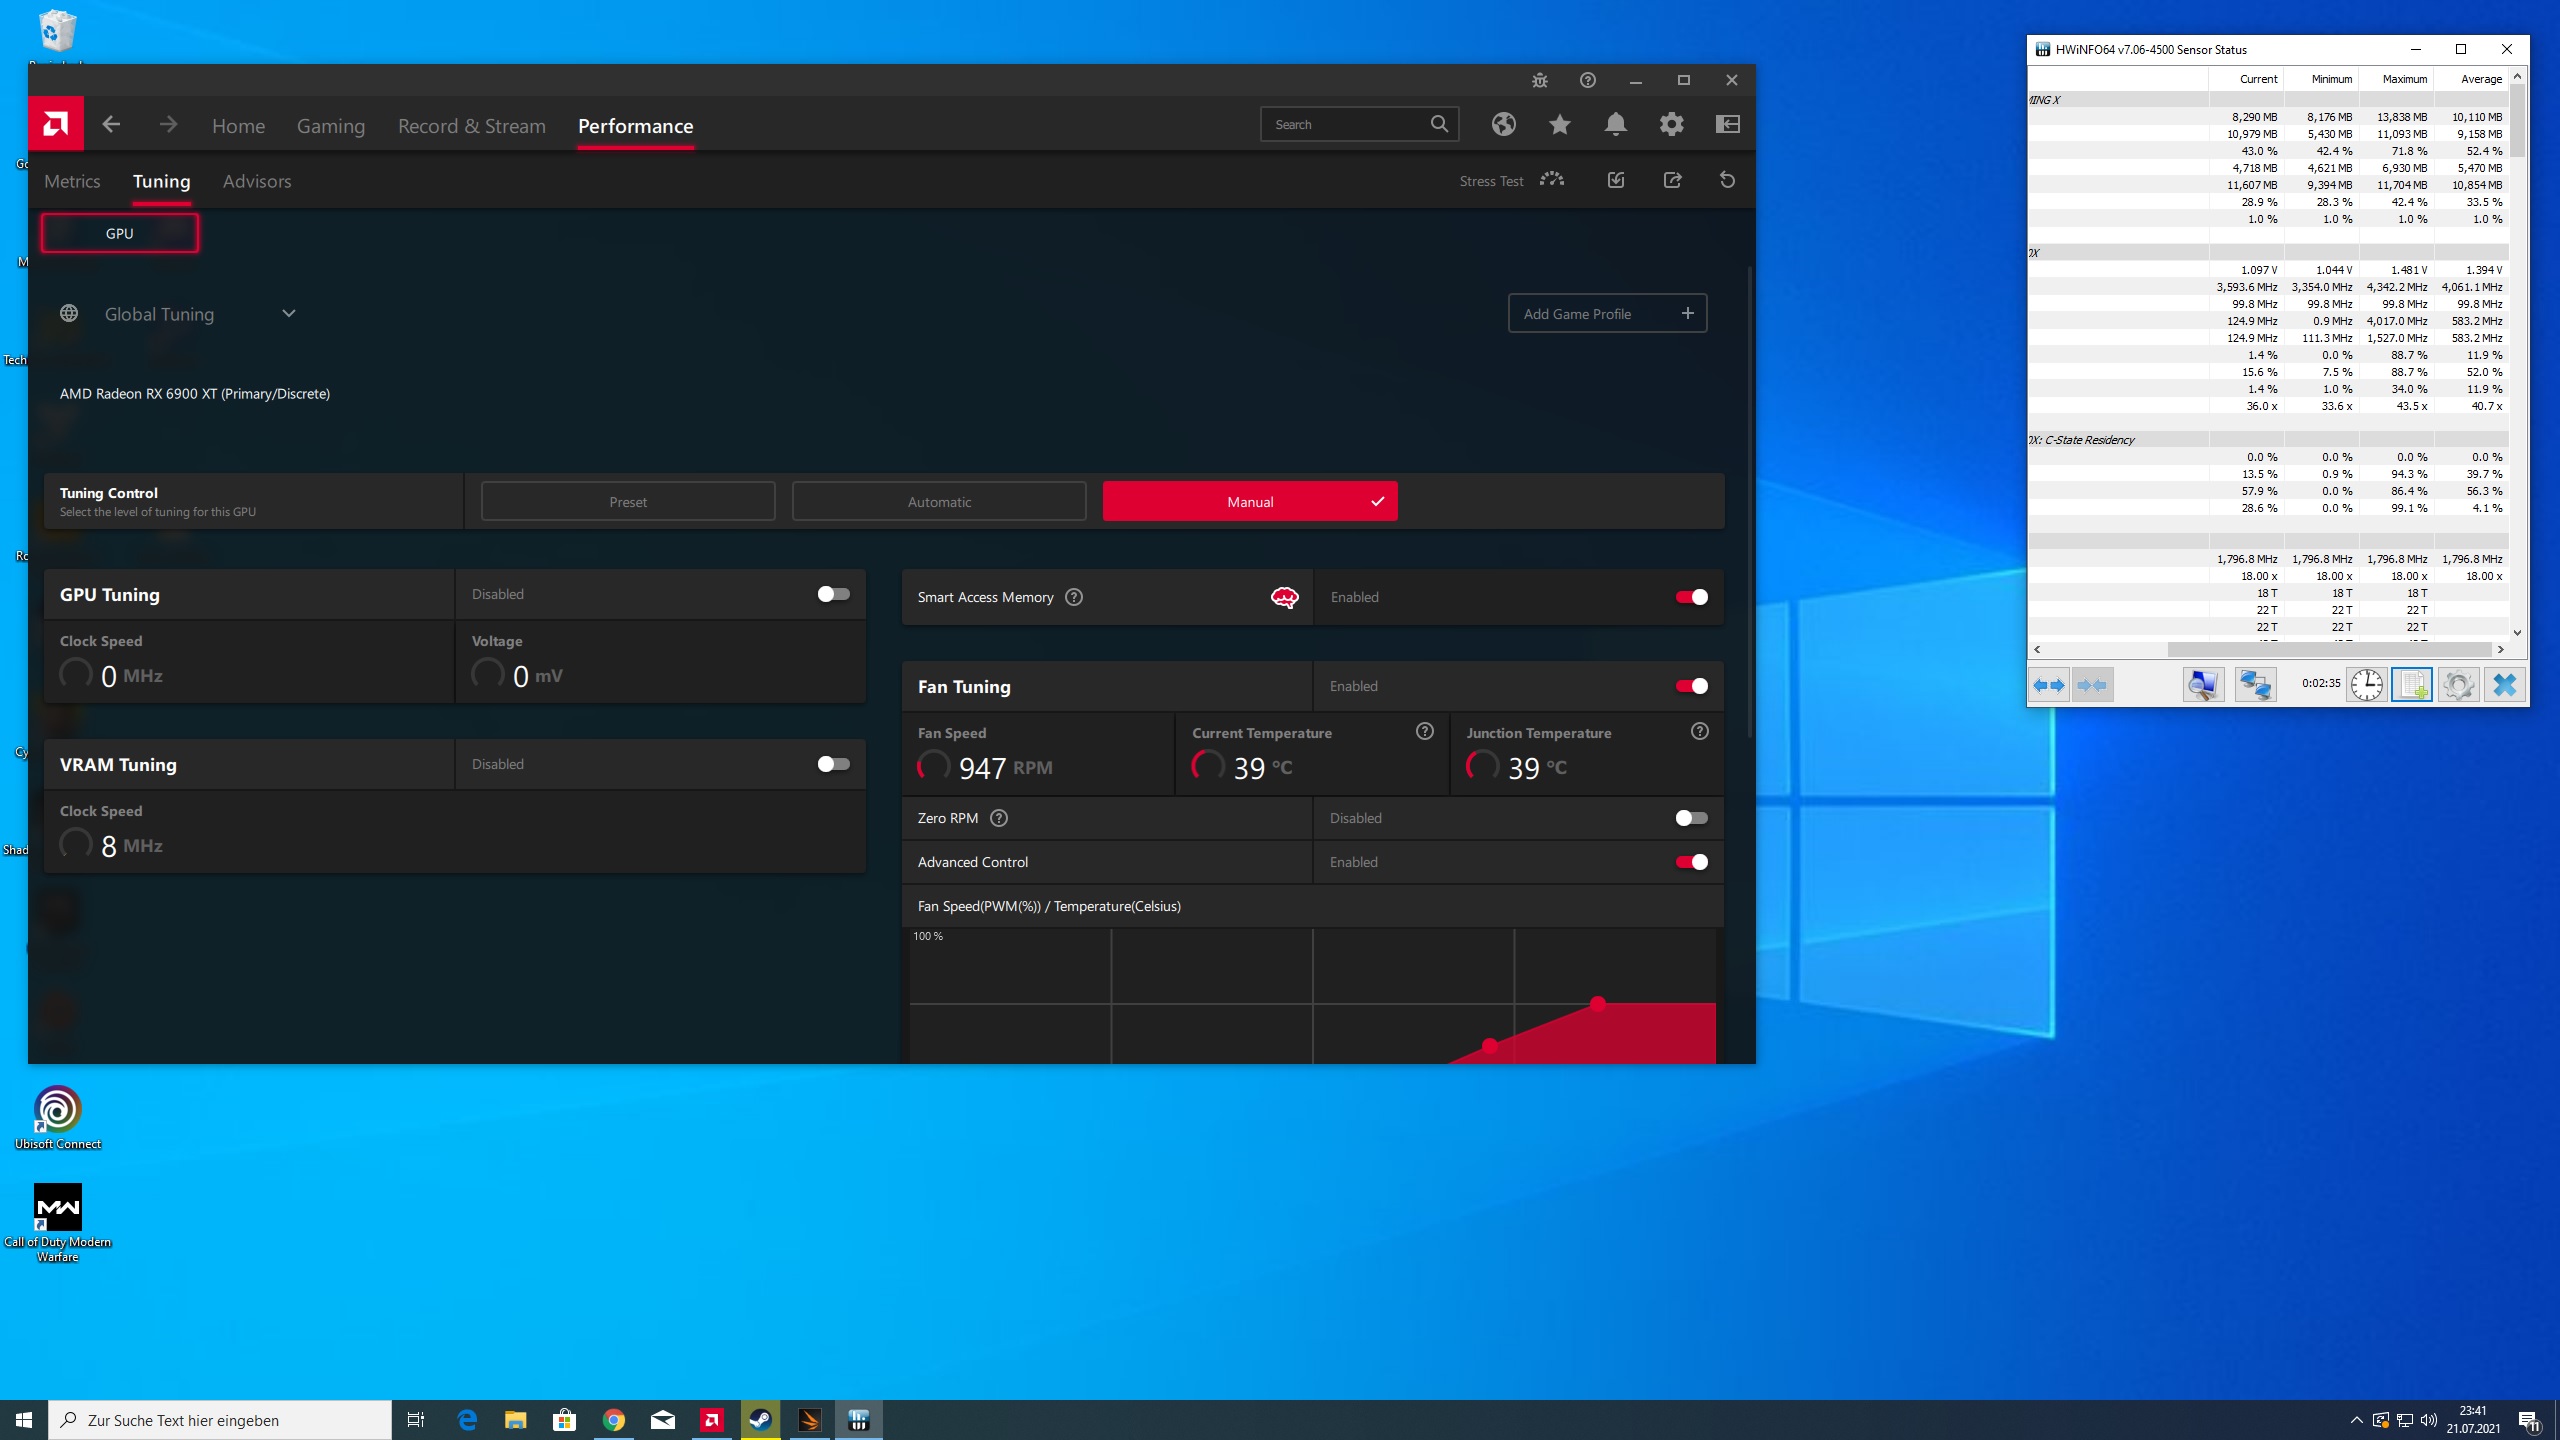
Task: Switch to the Metrics tab
Action: point(72,181)
